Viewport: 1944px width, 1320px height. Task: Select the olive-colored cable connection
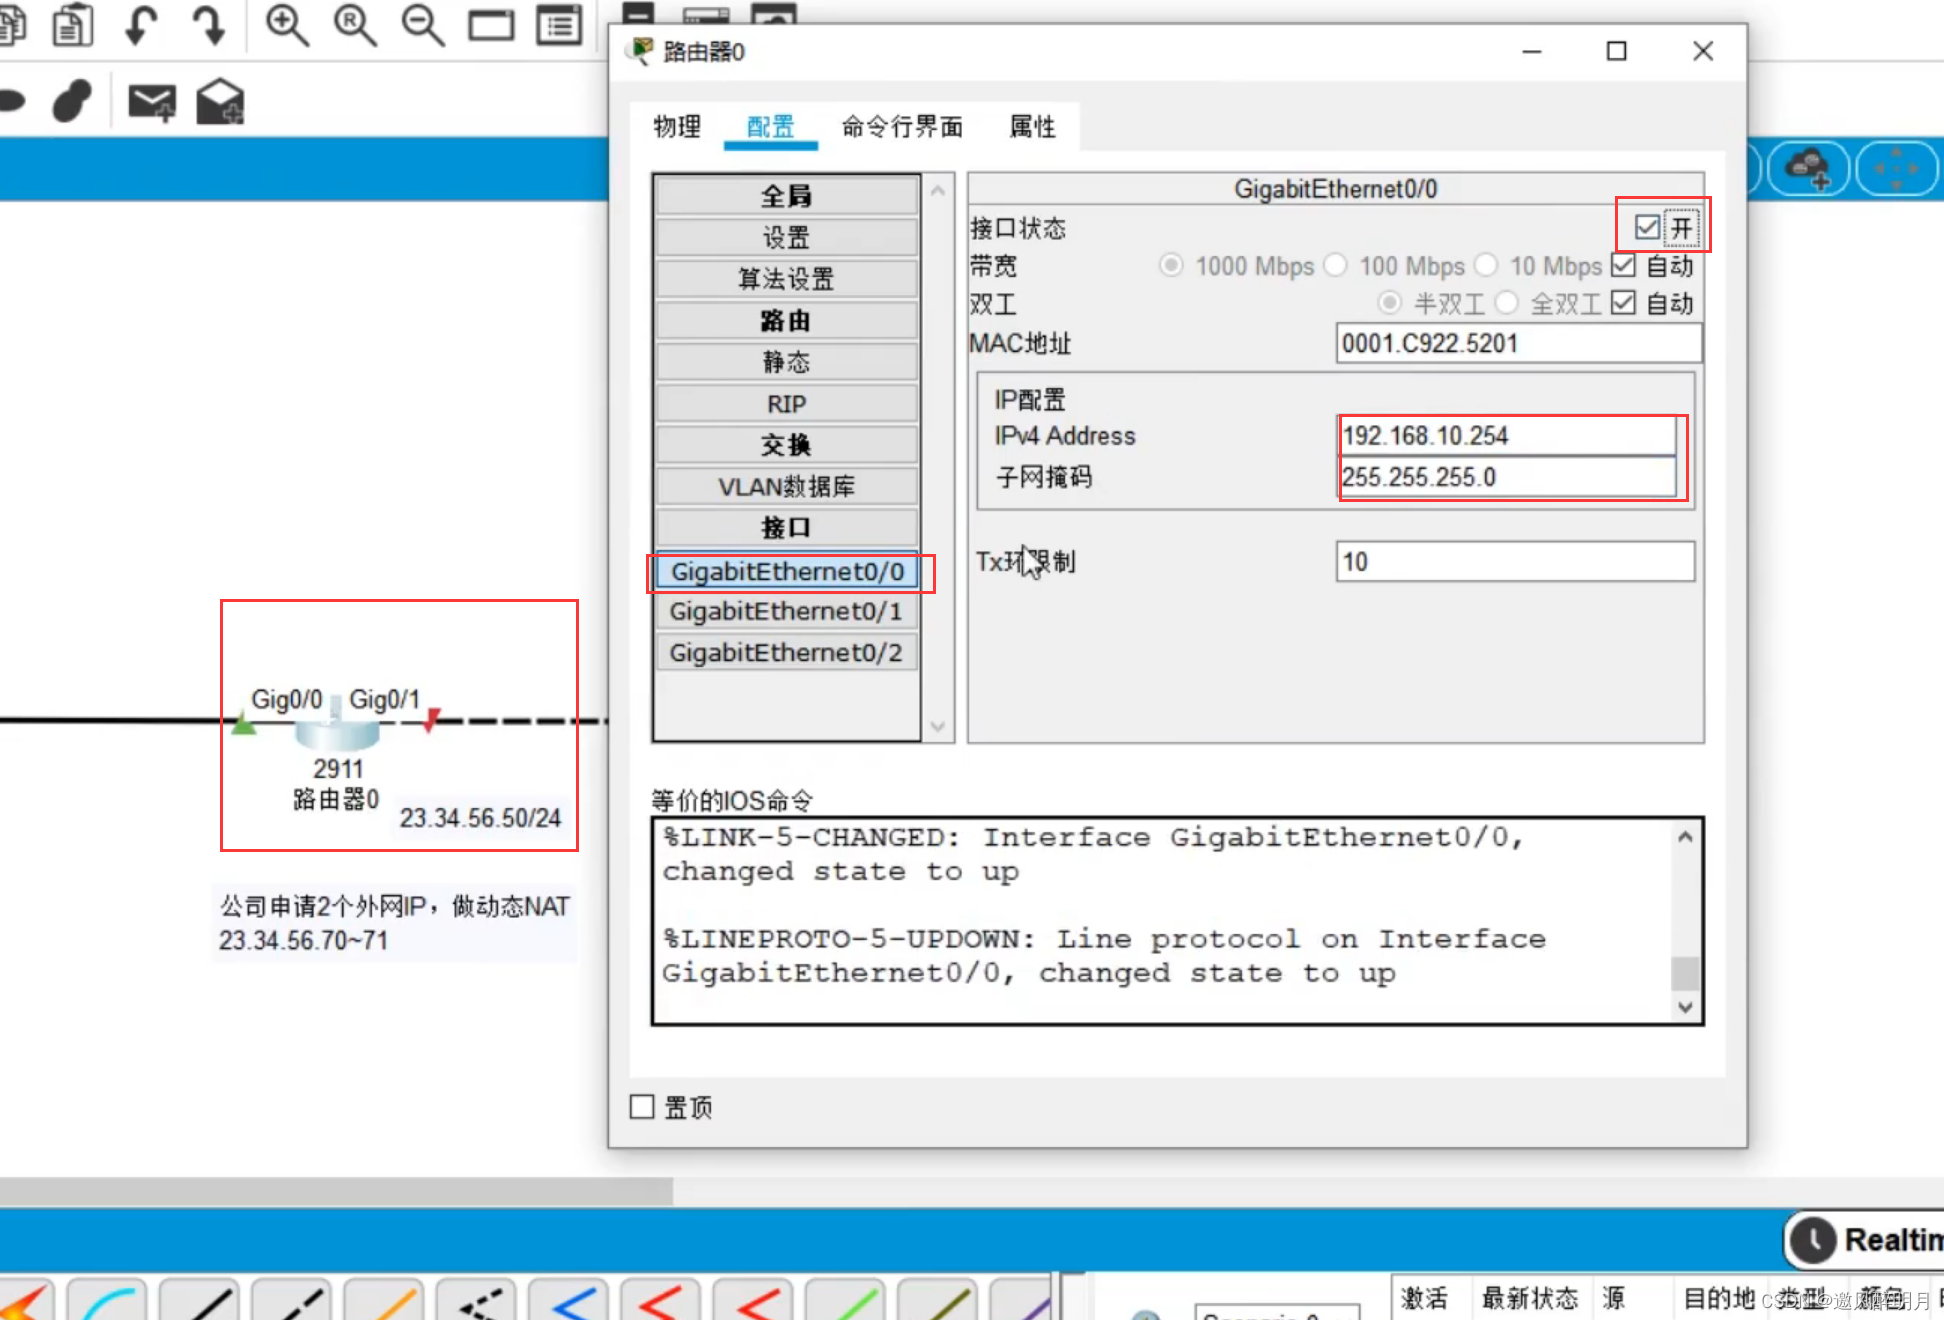[x=937, y=1299]
